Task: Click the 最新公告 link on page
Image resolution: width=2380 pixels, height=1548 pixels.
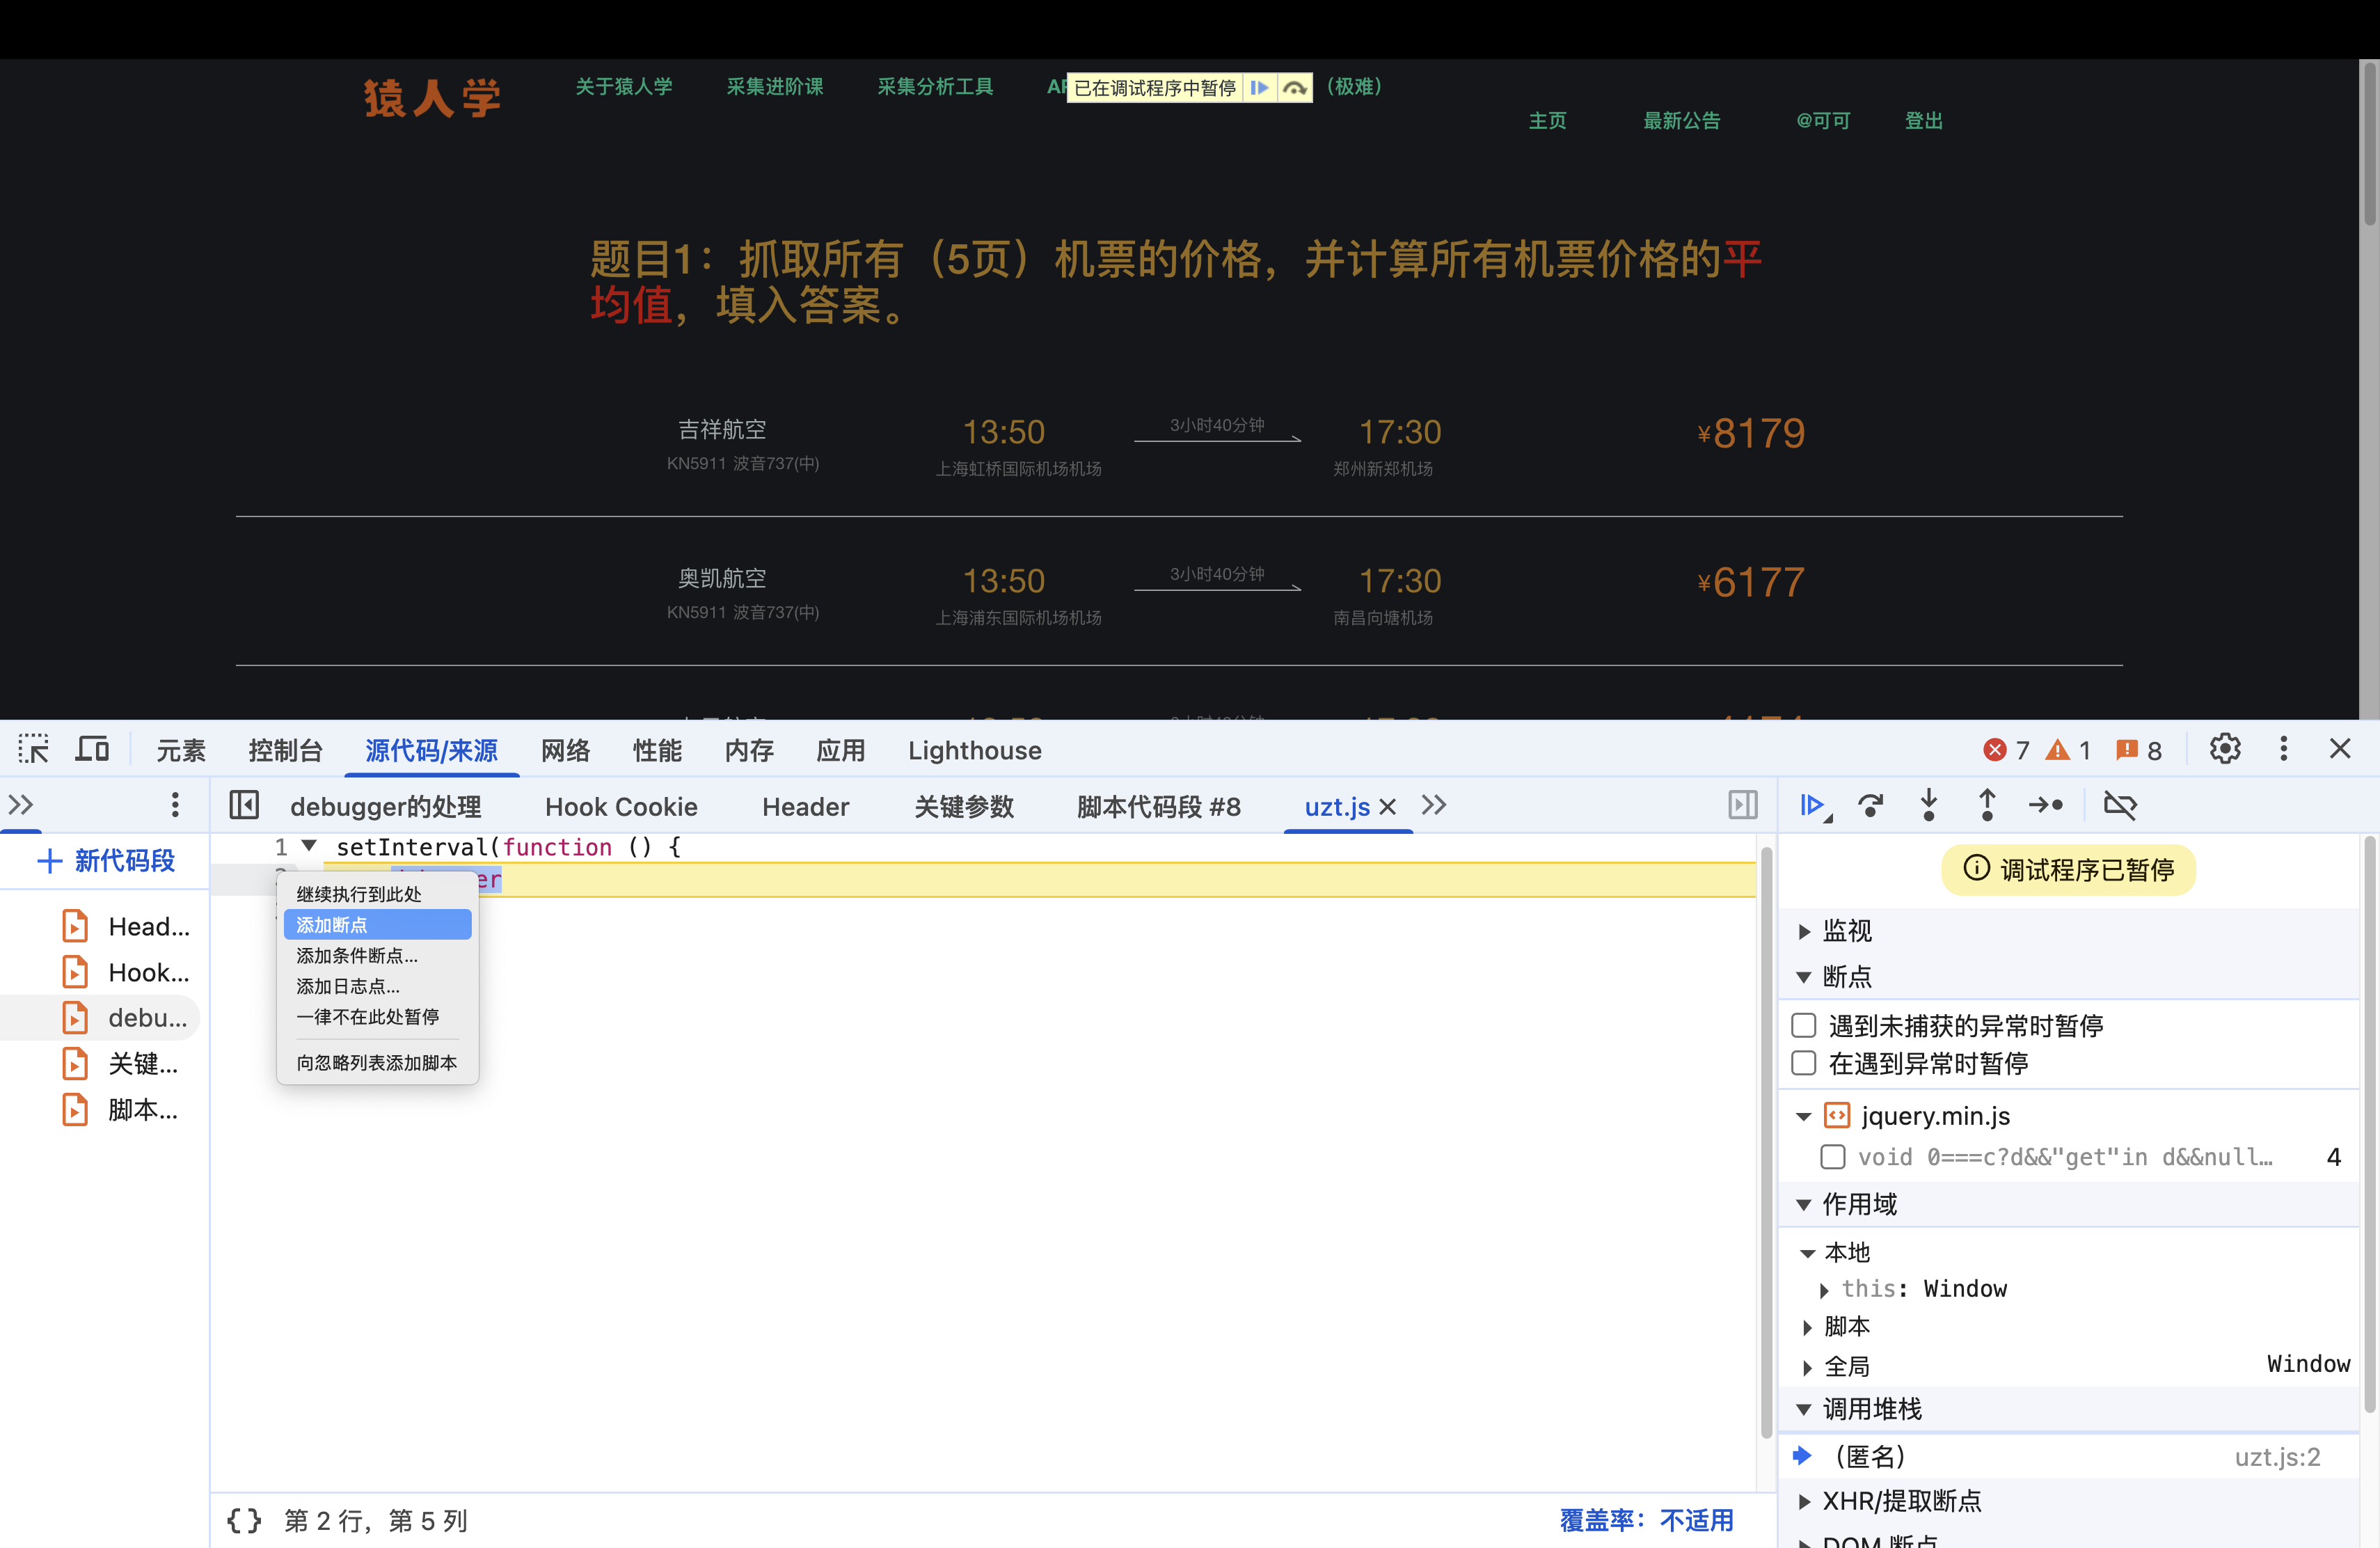Action: pos(1681,121)
